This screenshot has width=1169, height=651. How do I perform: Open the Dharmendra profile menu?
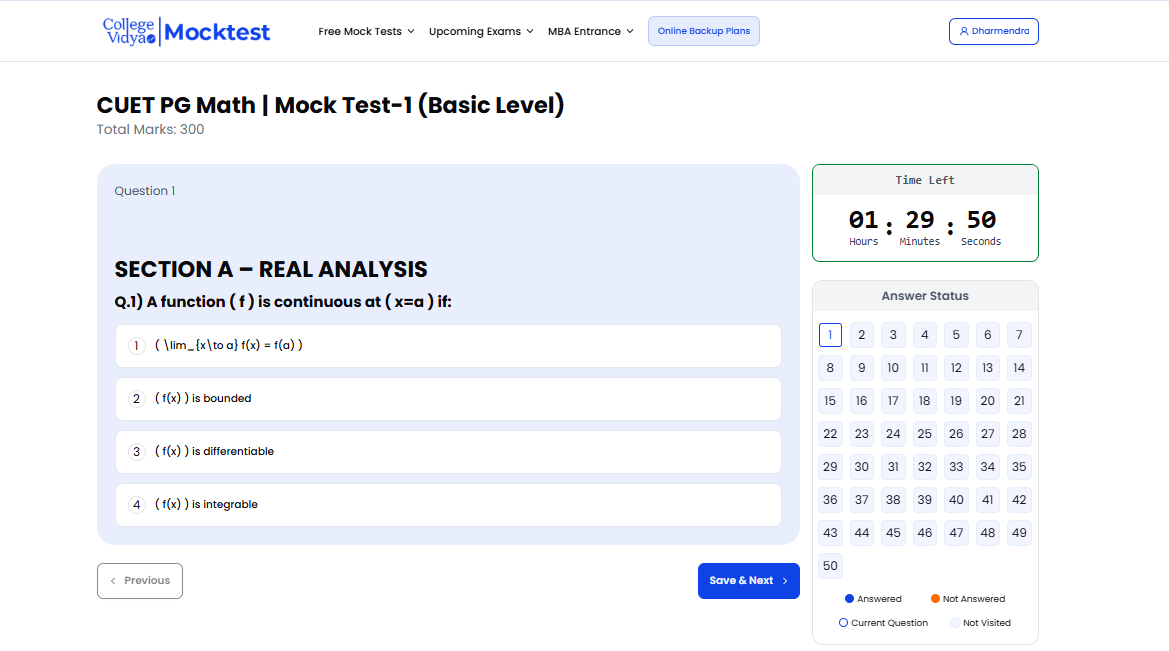(993, 31)
